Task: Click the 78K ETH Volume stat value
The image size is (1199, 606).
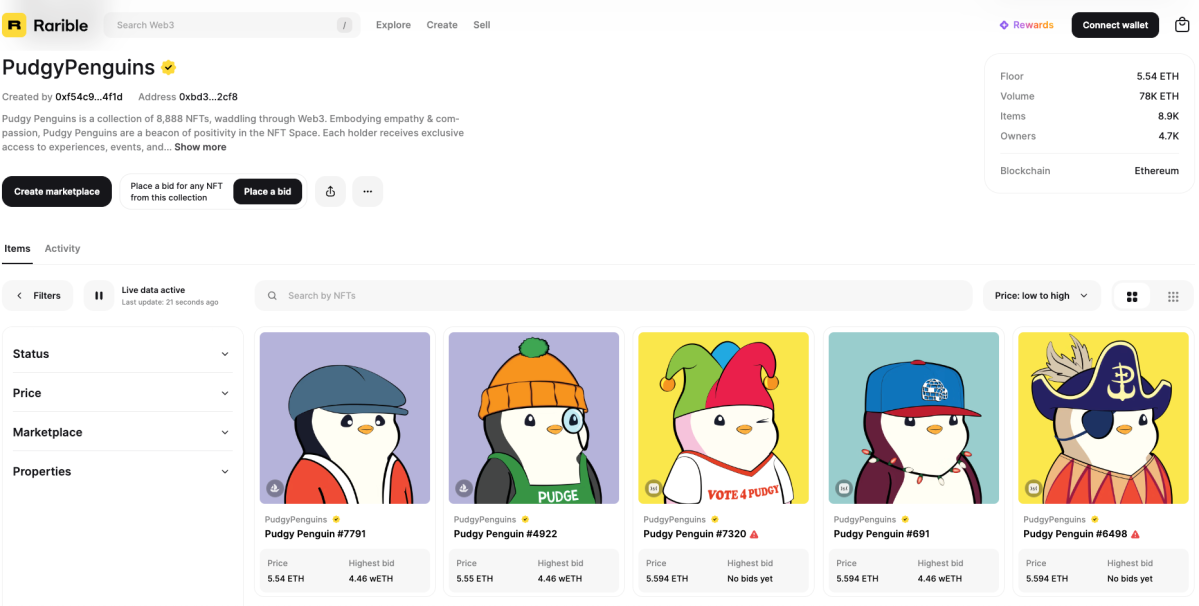Action: click(x=1159, y=96)
